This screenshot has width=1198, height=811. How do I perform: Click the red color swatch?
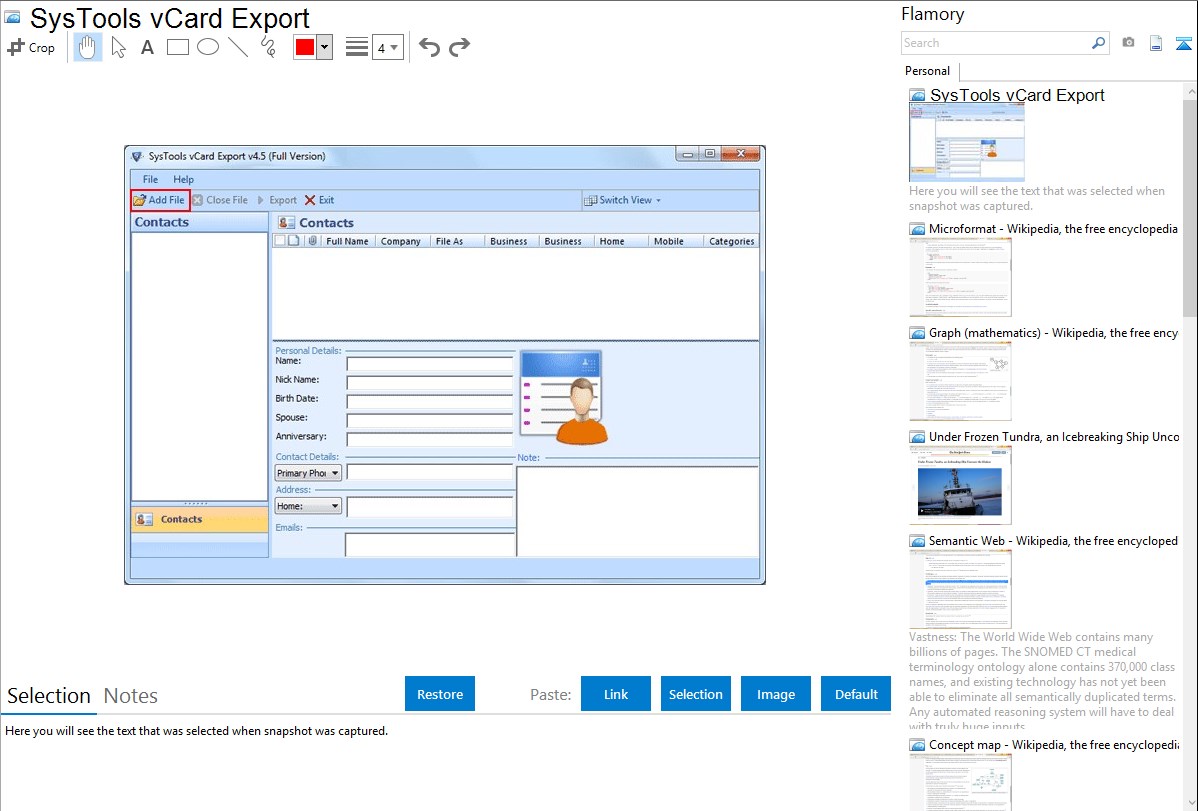click(x=305, y=47)
